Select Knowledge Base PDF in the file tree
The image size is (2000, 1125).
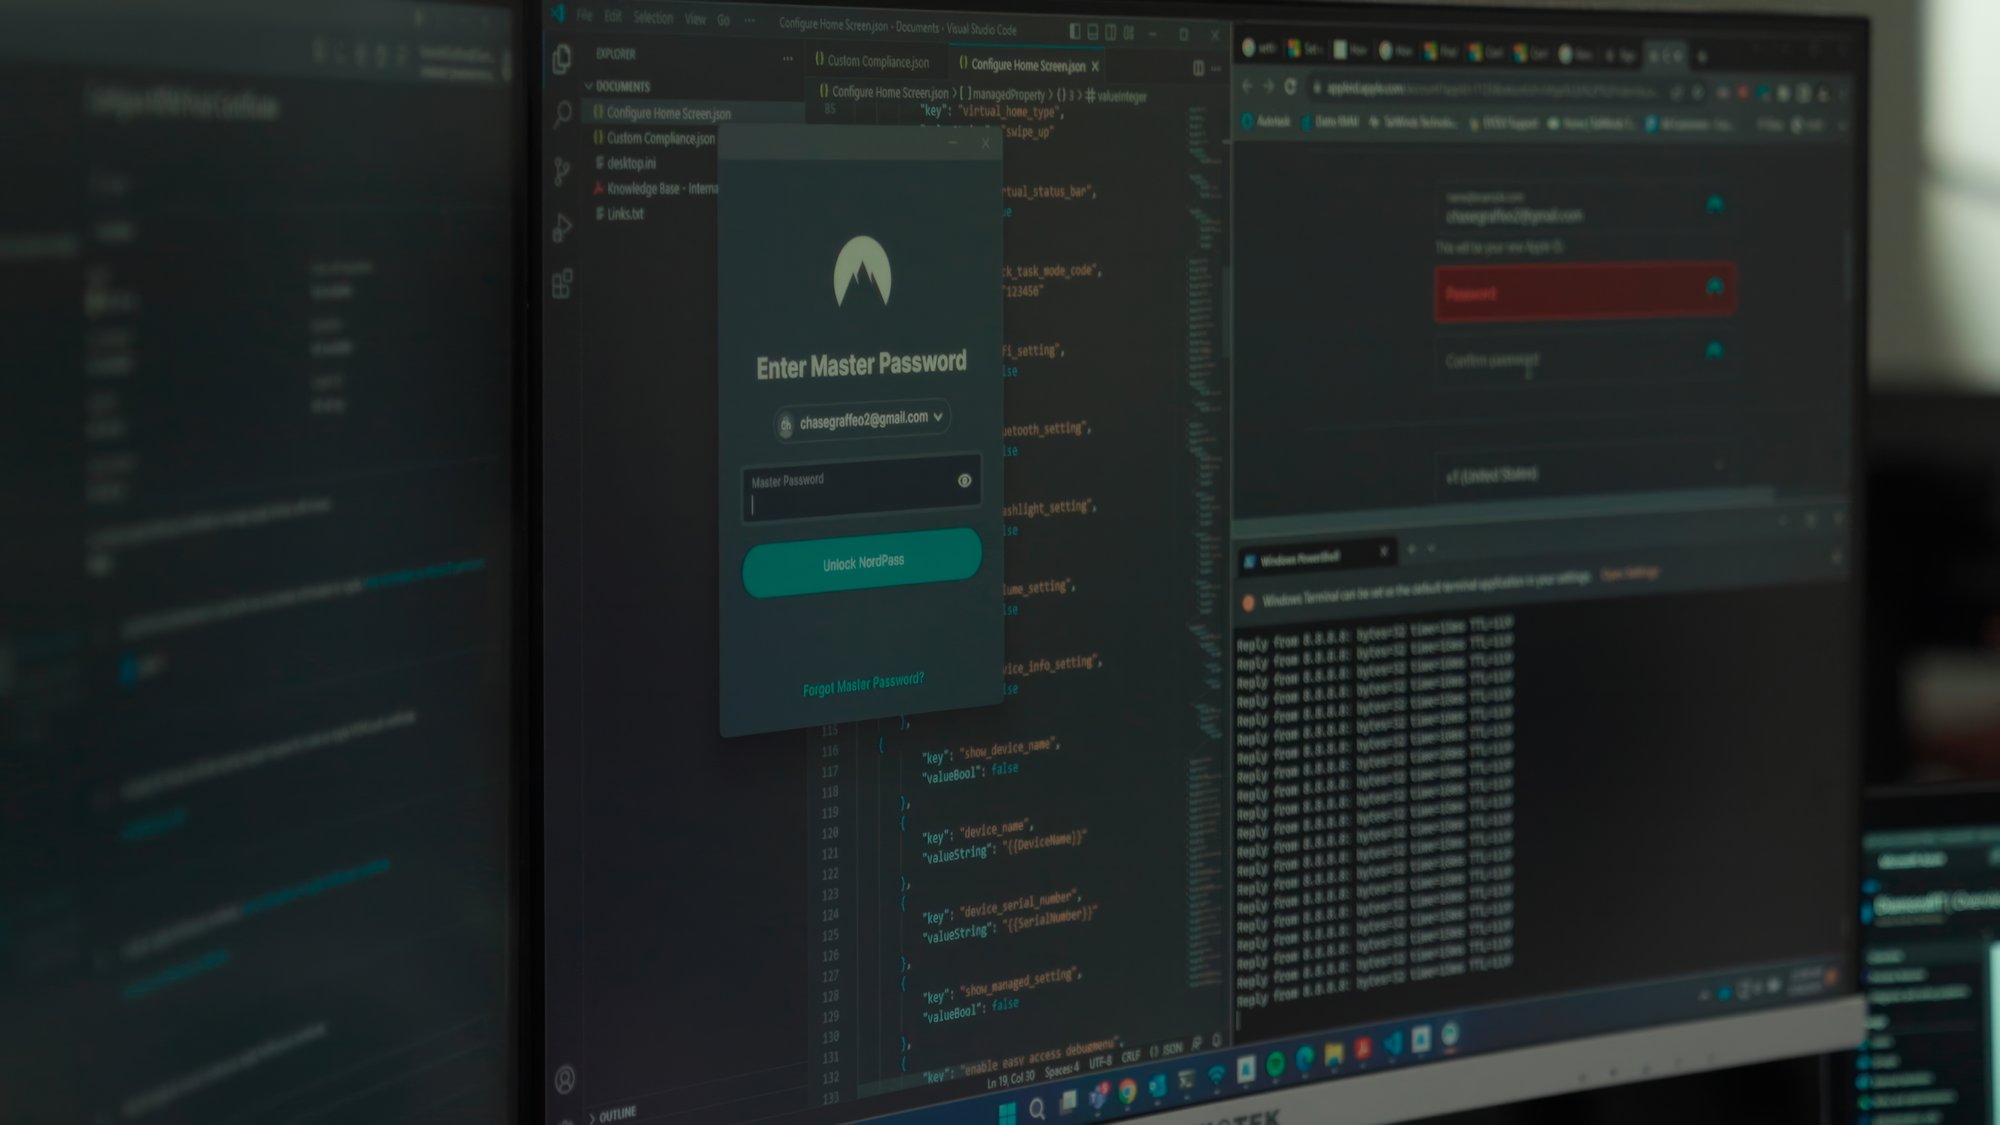(x=656, y=188)
